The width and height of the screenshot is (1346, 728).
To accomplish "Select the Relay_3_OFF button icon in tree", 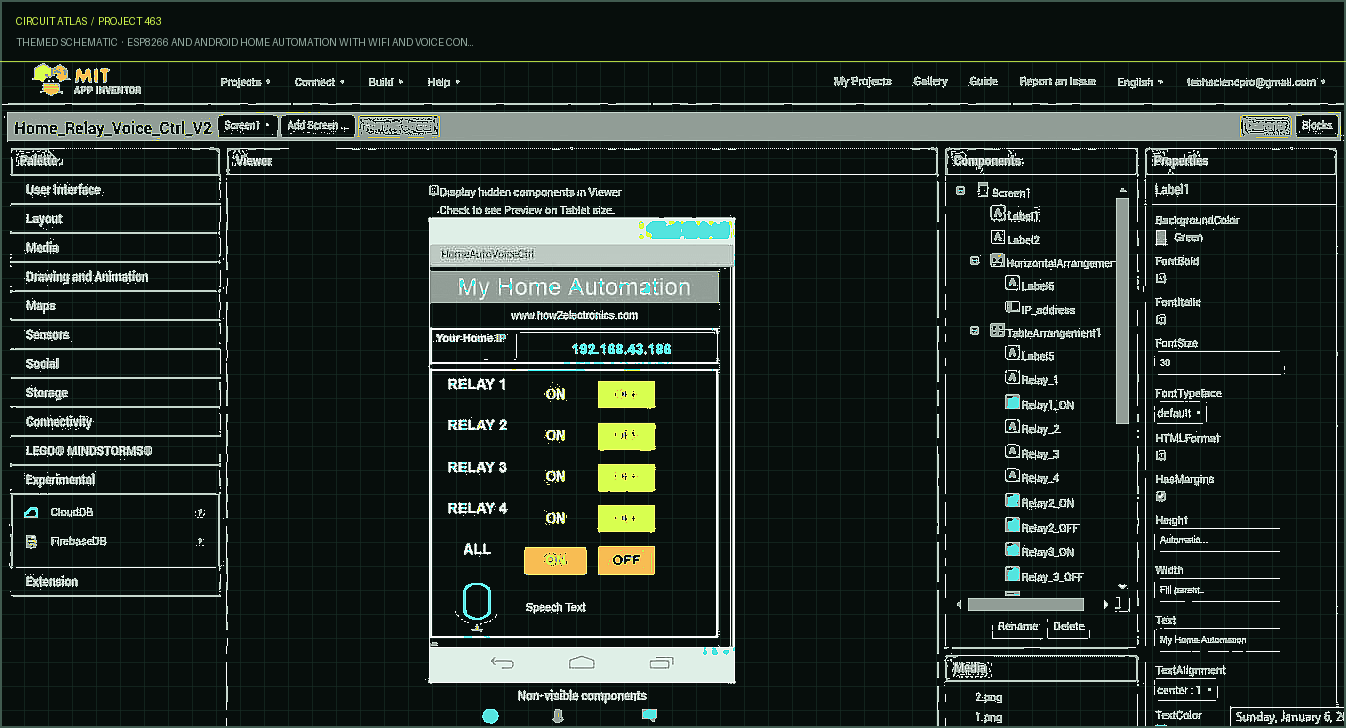I will tap(1012, 575).
